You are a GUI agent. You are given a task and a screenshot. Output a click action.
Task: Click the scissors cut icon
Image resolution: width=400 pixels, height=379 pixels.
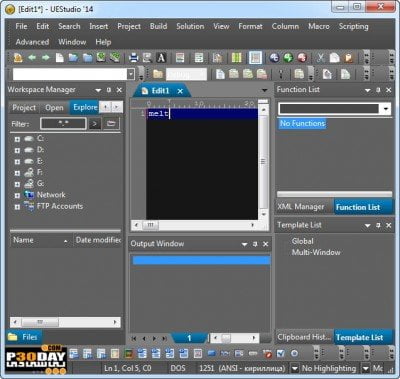320,58
